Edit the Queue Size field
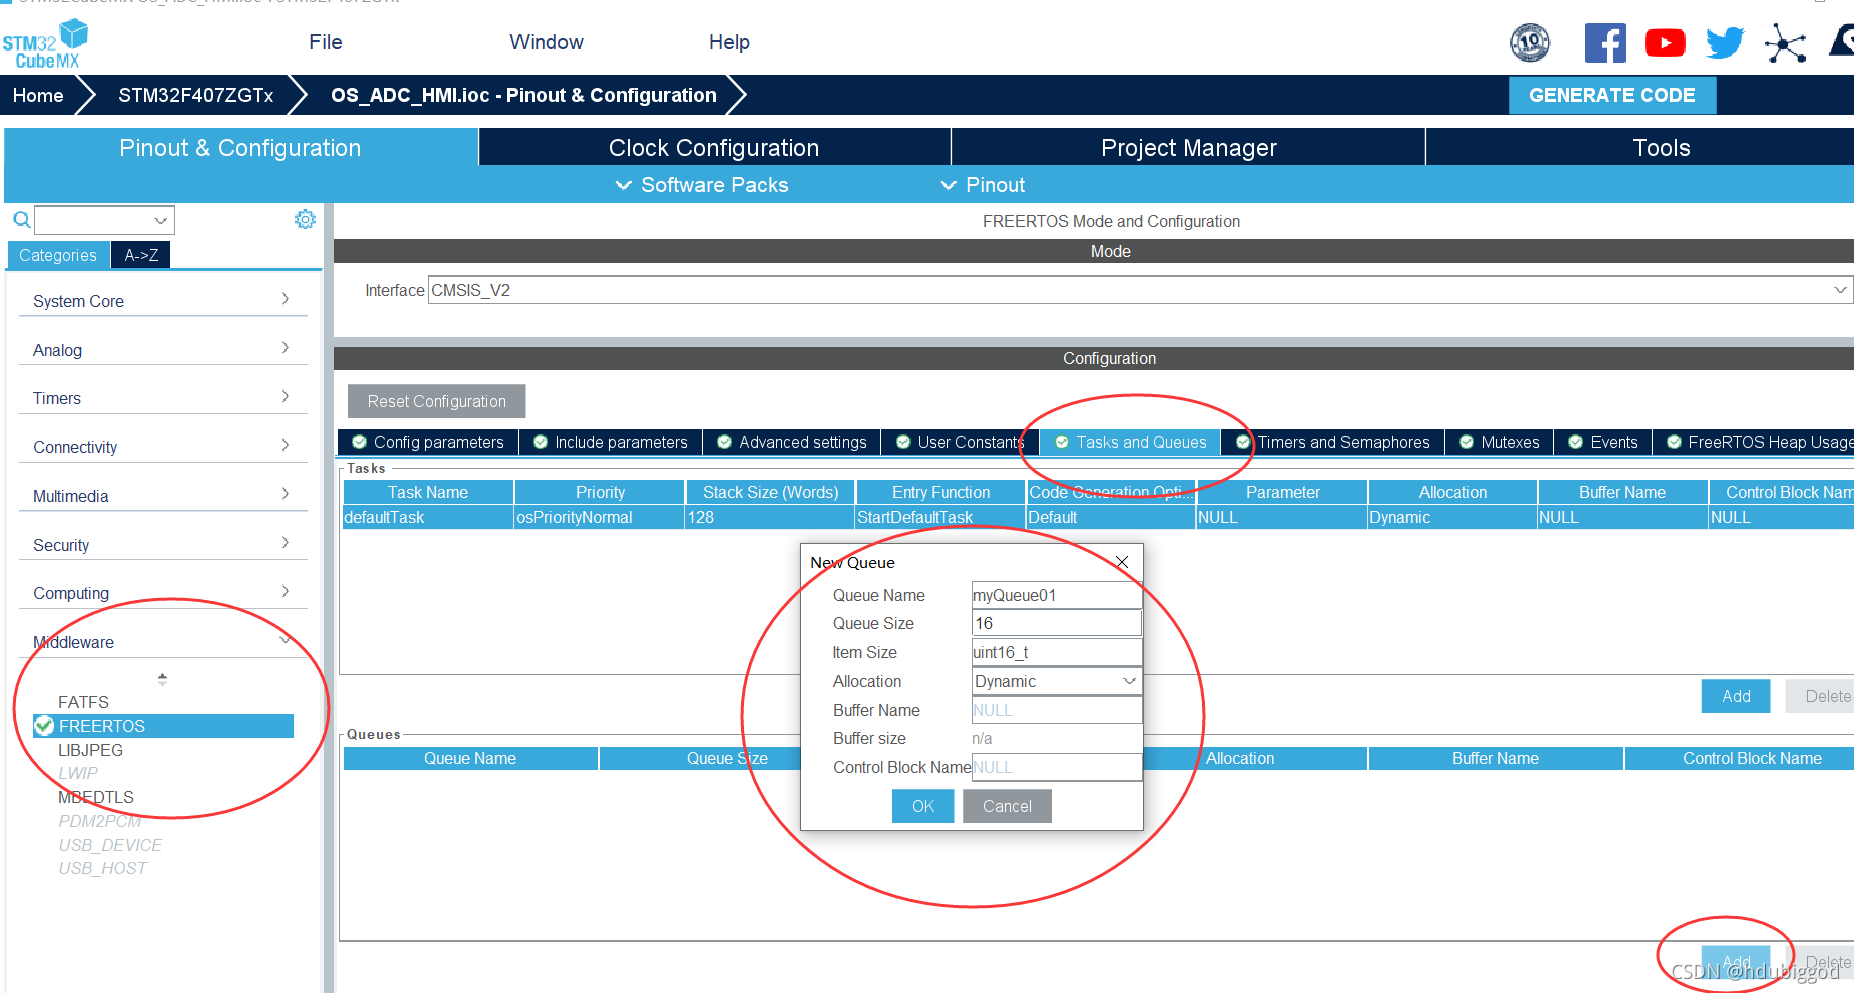This screenshot has width=1854, height=993. coord(1056,623)
